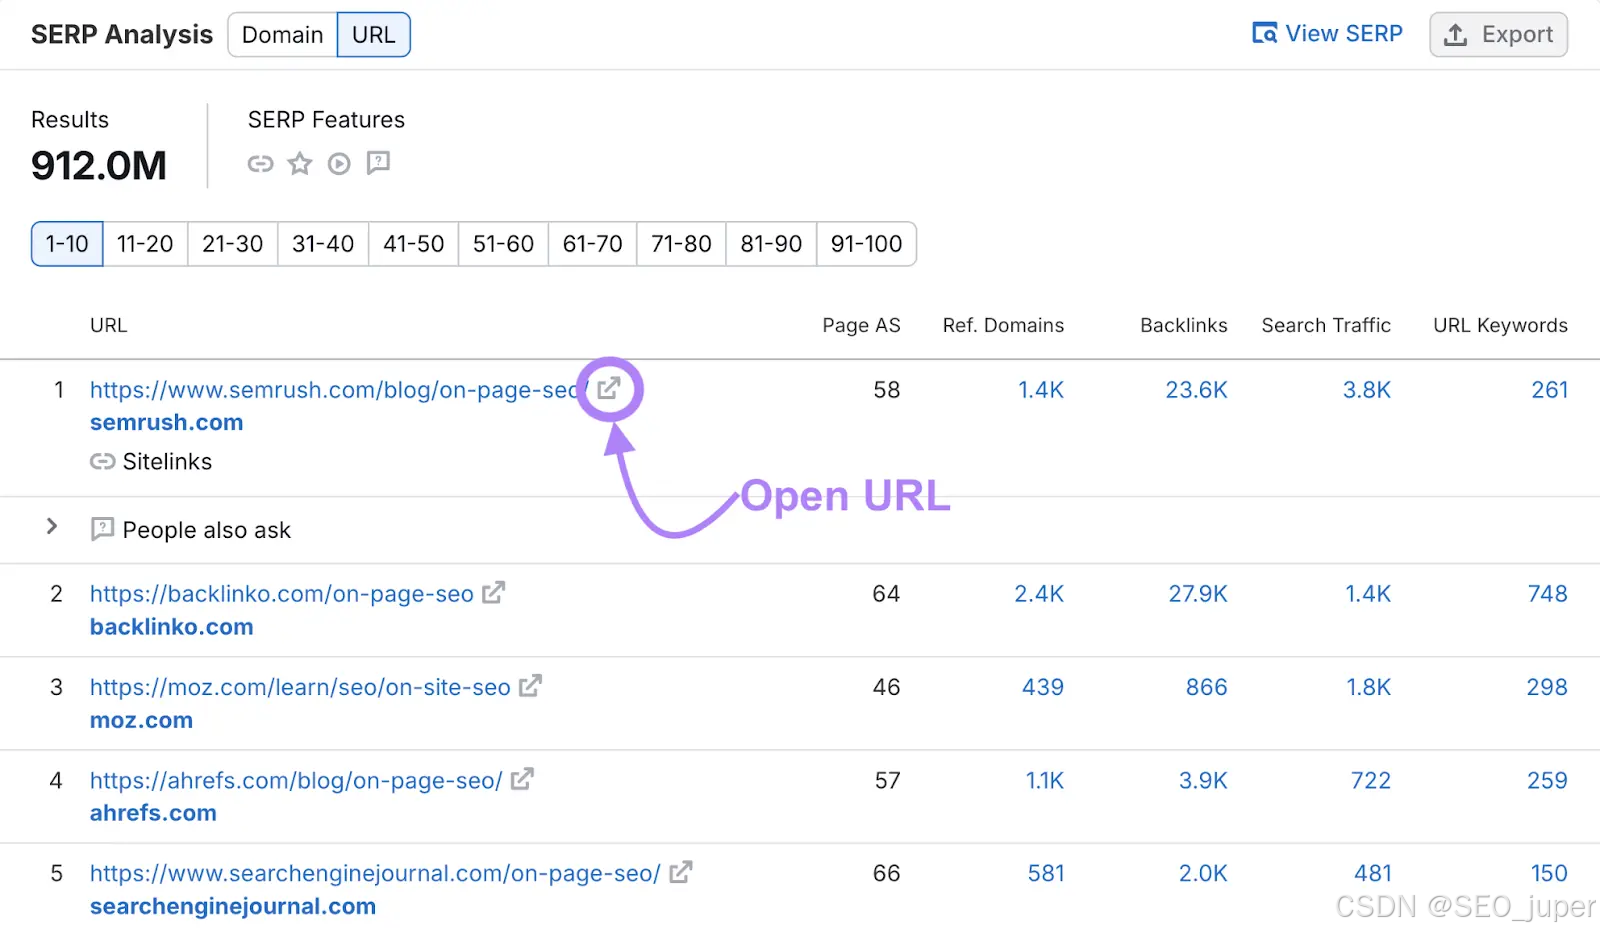Click the Sitelinks icon in semrush.com row

102,461
